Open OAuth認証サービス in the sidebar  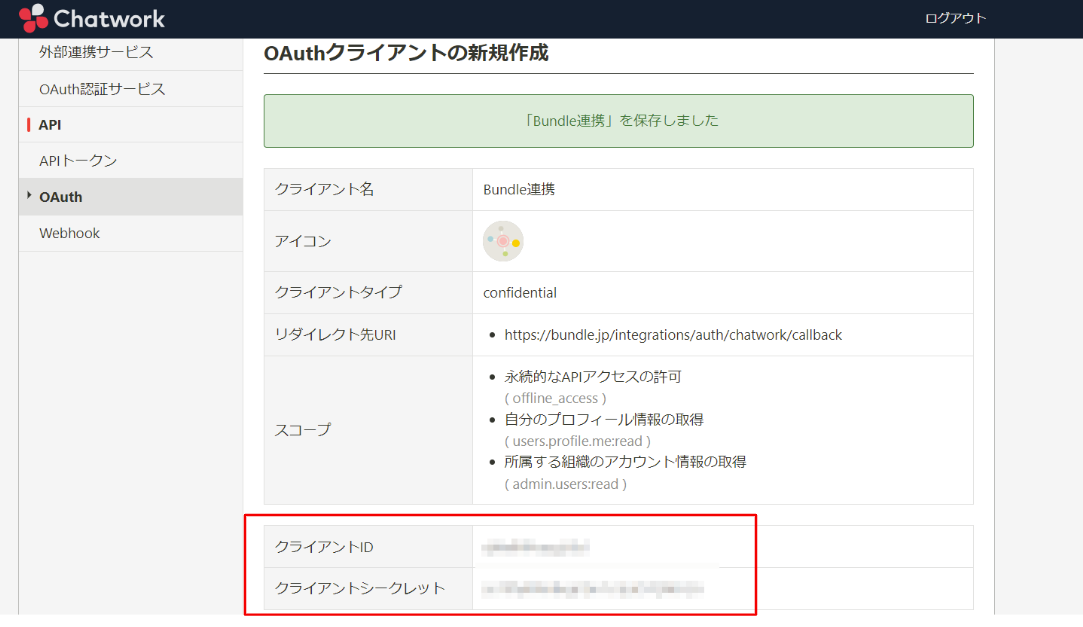(102, 89)
